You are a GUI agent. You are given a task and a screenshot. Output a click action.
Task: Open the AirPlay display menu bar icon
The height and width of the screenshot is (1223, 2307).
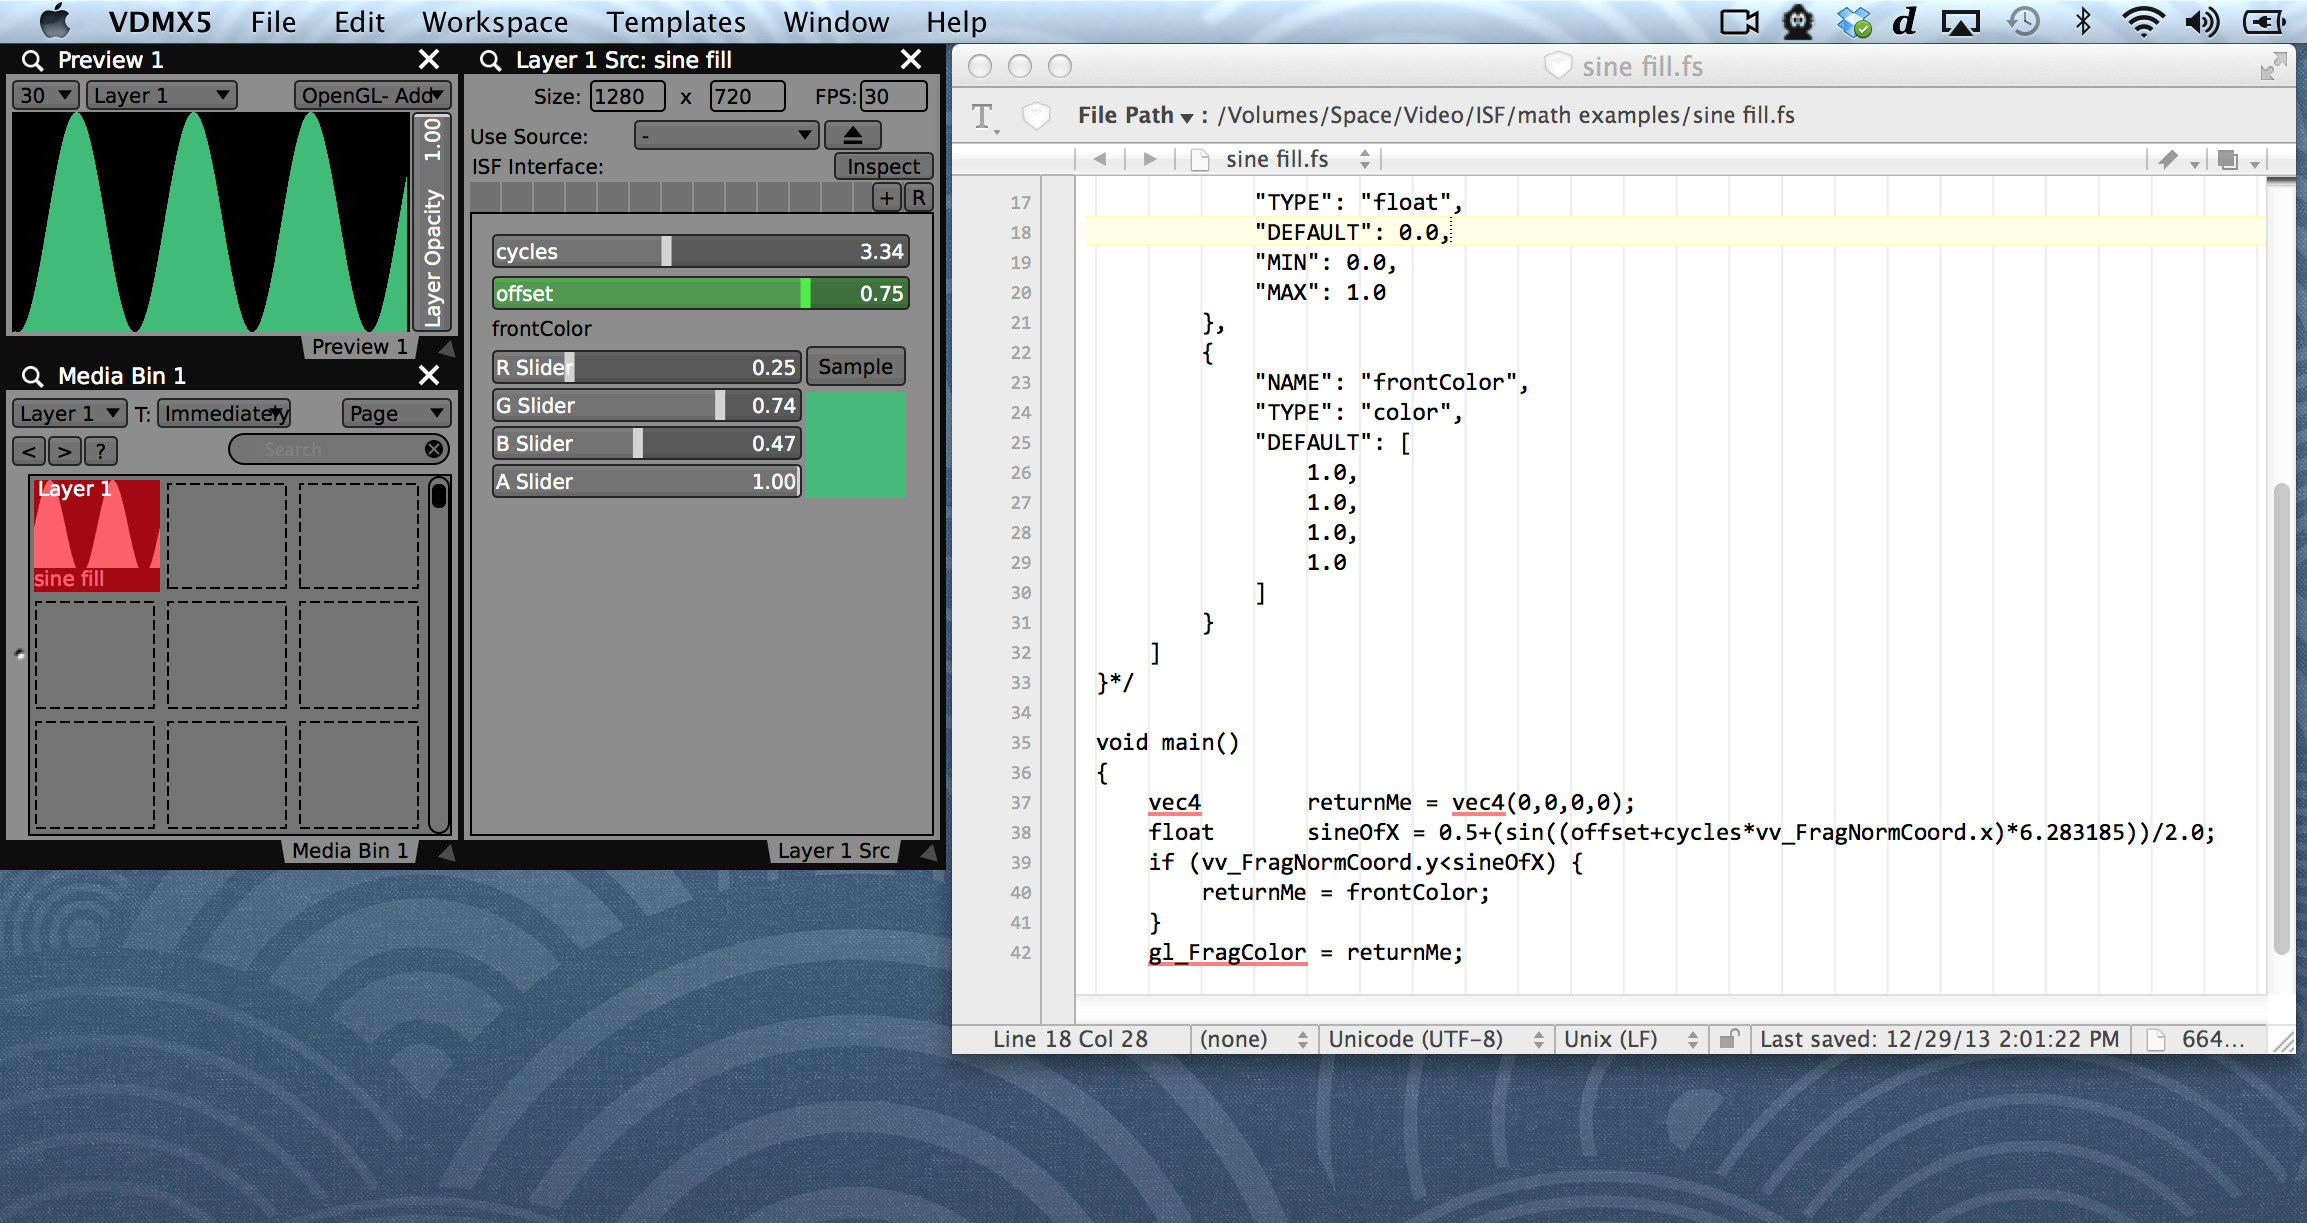1961,22
